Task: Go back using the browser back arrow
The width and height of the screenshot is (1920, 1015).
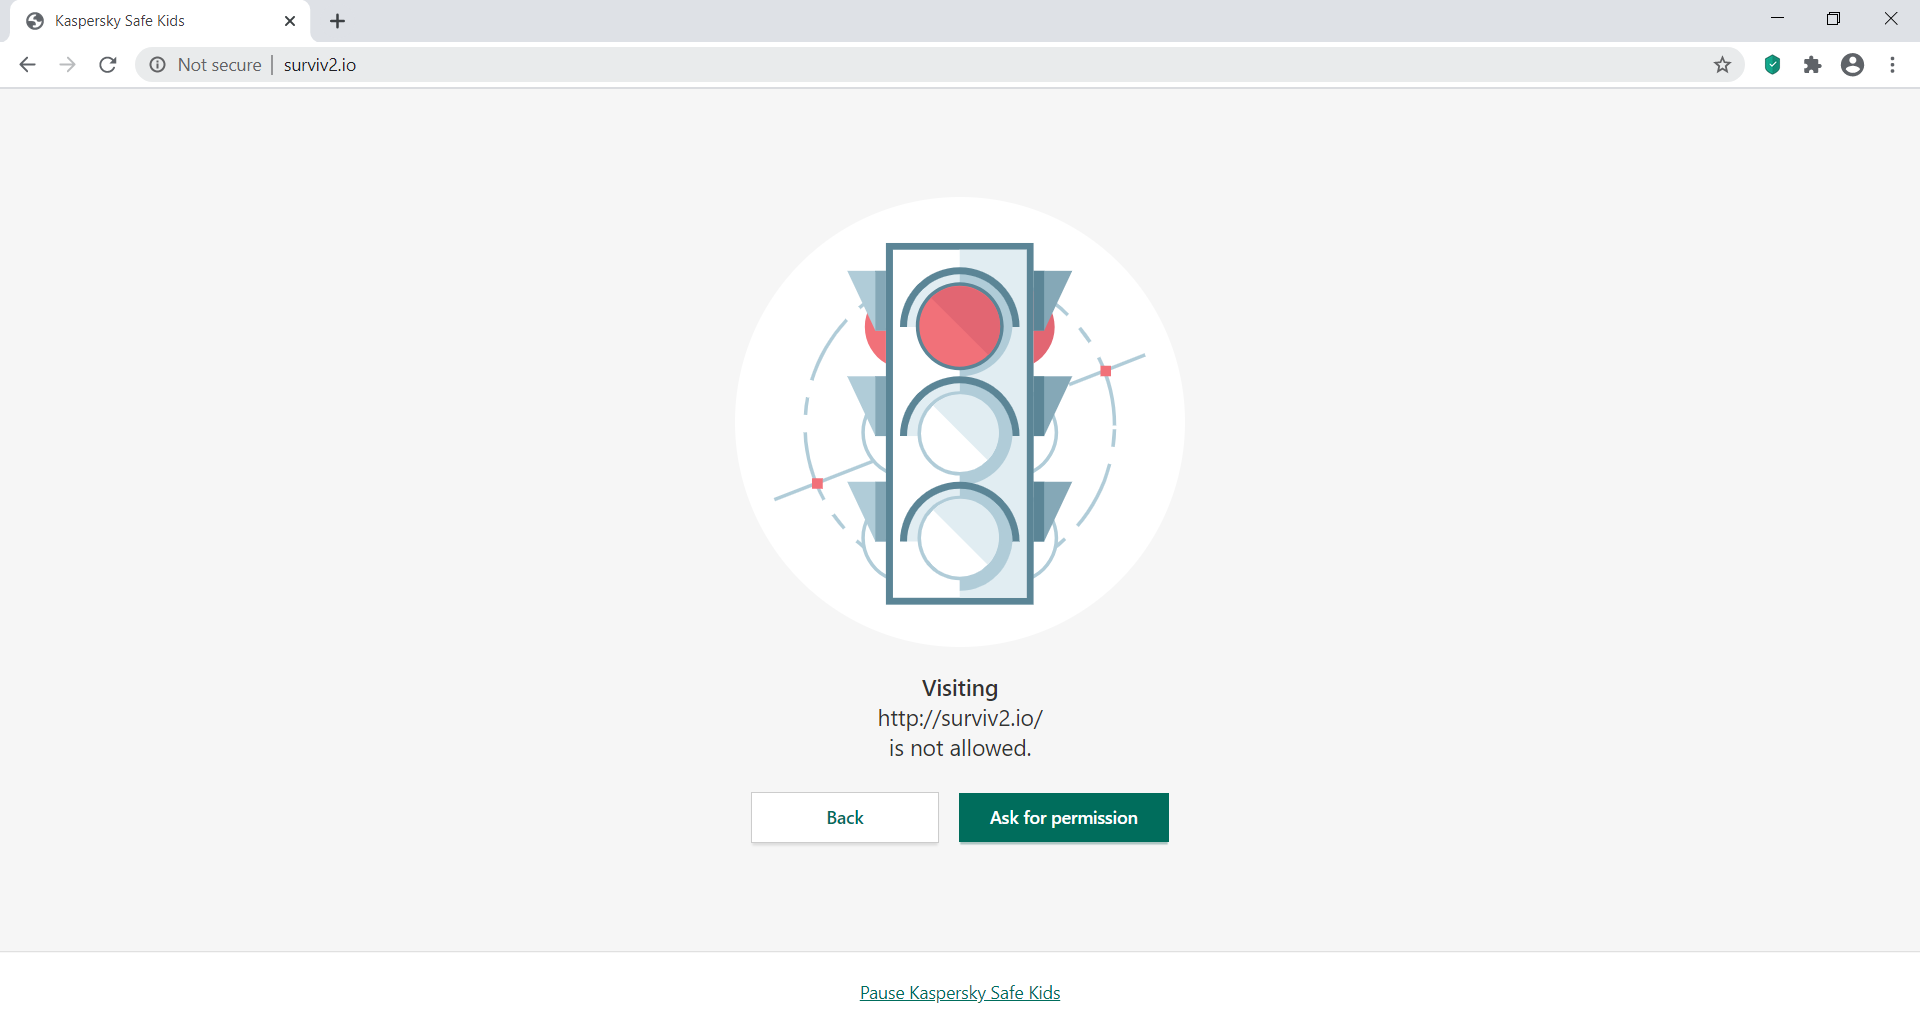Action: pyautogui.click(x=27, y=65)
